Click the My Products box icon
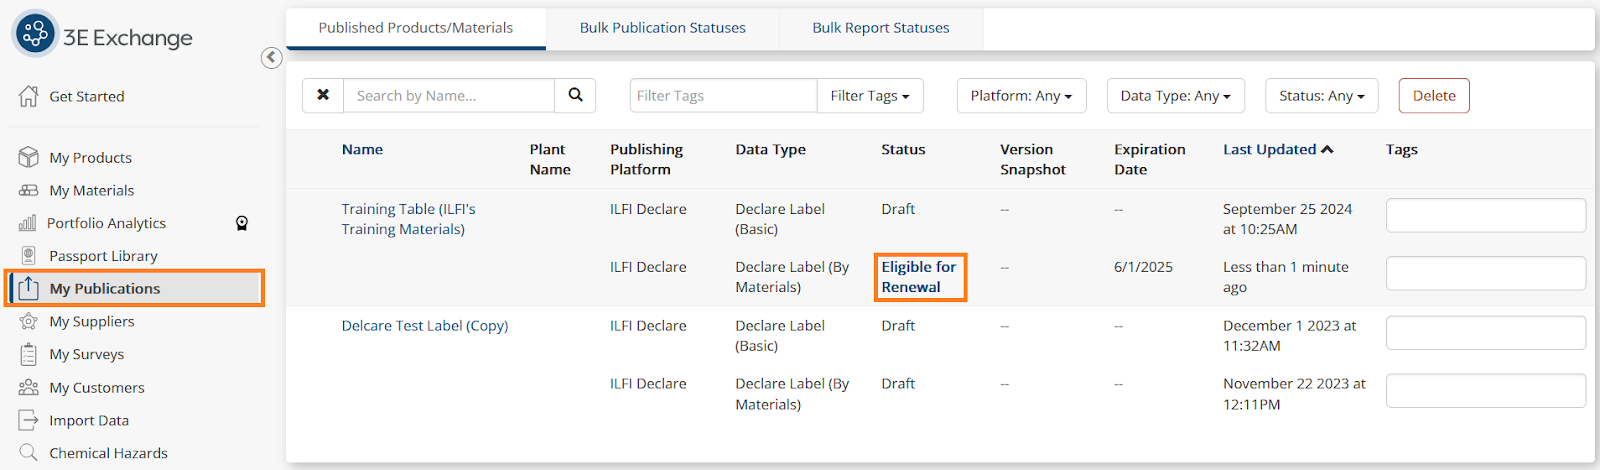Image resolution: width=1600 pixels, height=470 pixels. (29, 157)
